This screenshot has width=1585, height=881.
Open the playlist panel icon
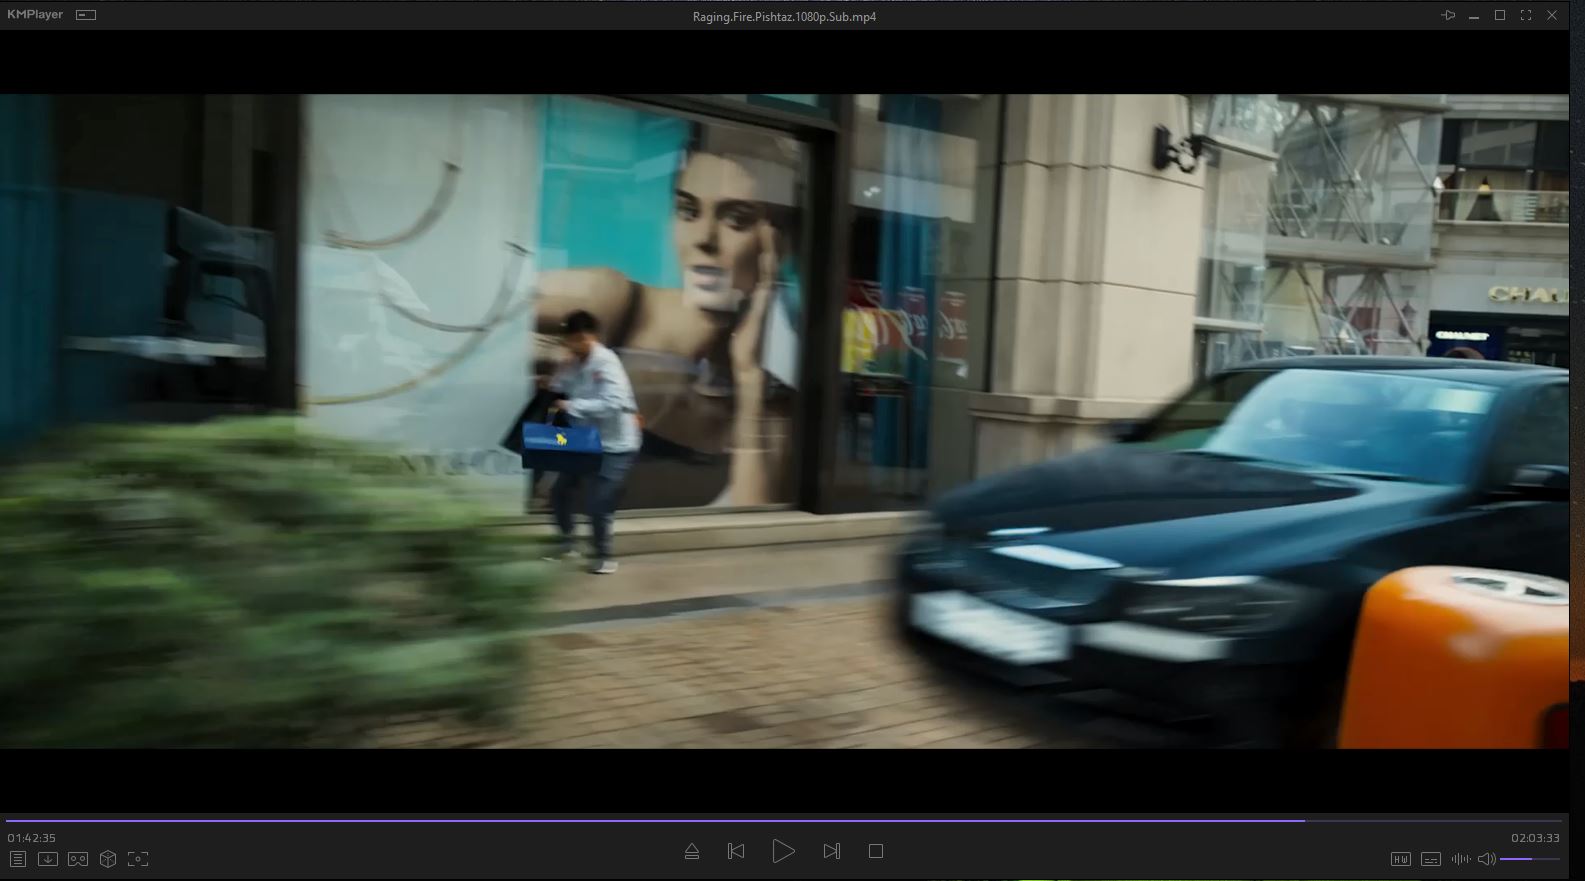[18, 859]
